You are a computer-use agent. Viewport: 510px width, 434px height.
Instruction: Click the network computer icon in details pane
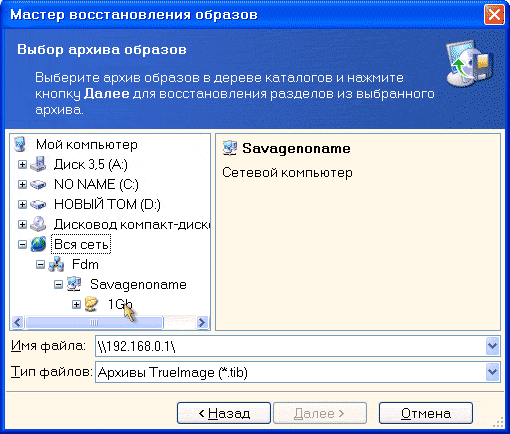[x=230, y=148]
